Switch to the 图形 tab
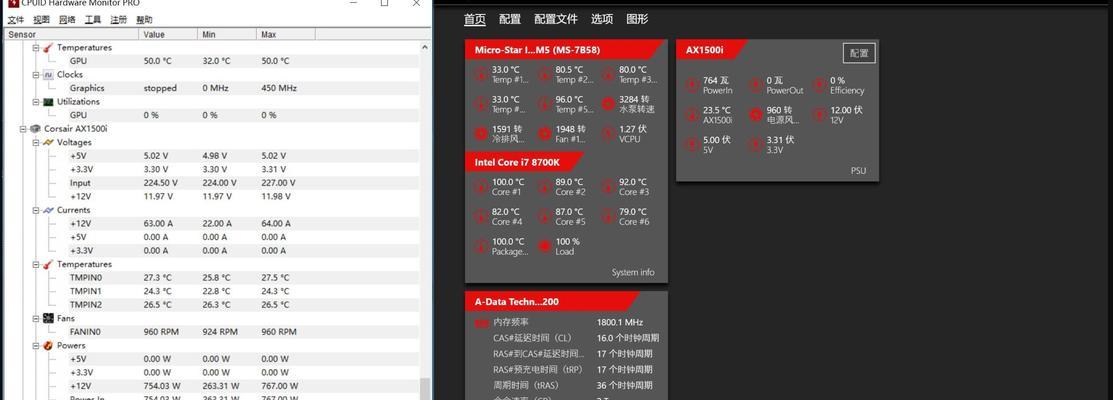Screen dimensions: 1113x400 point(637,19)
